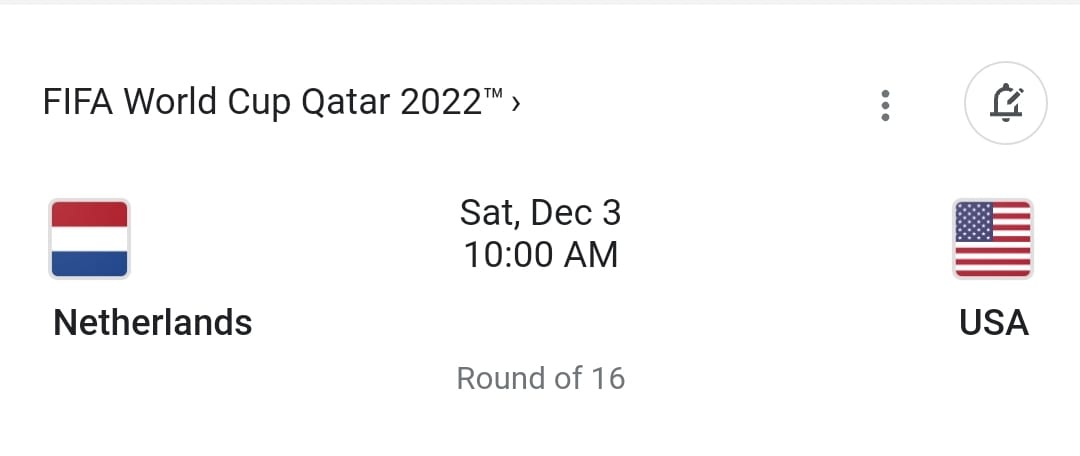Tap the starred blue canton of USA flag
1080x456 pixels.
(974, 222)
